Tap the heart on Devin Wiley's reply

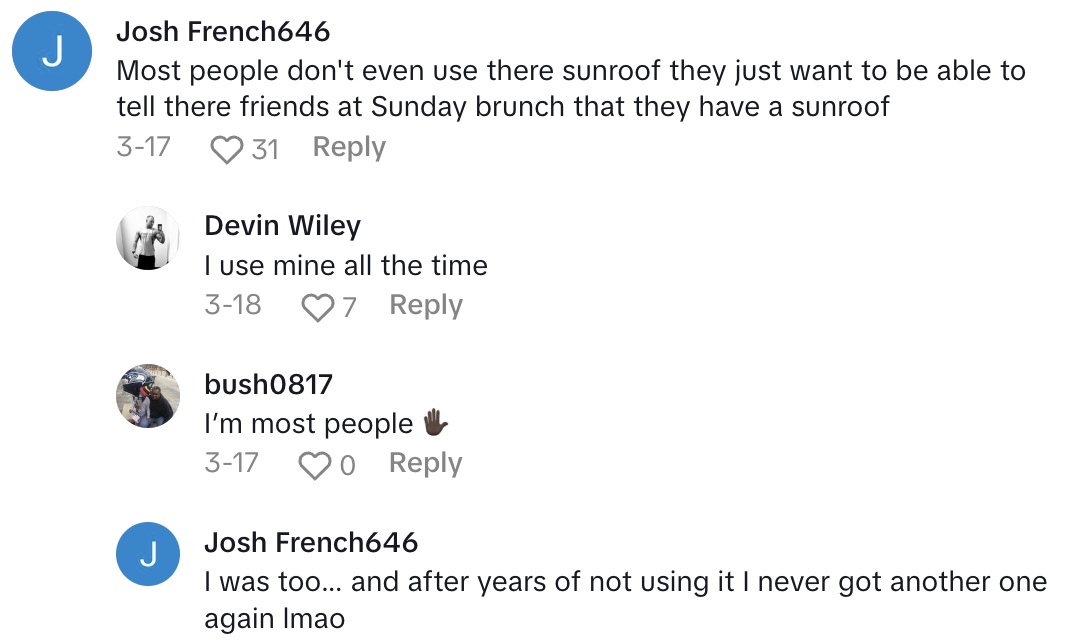pyautogui.click(x=317, y=307)
